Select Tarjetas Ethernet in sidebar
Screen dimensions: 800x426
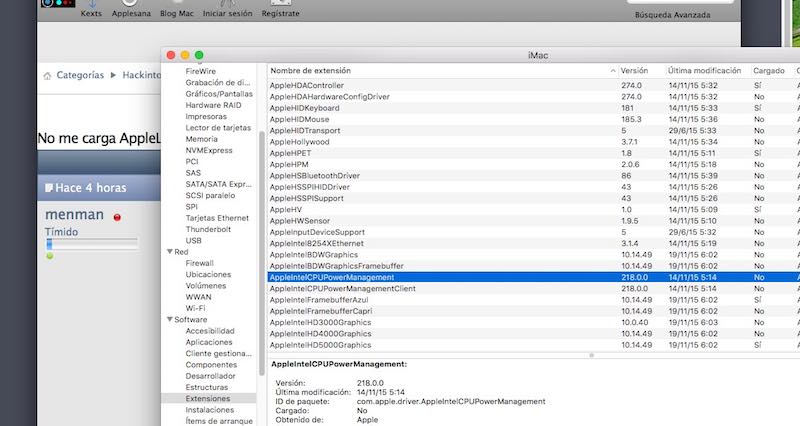[x=217, y=218]
